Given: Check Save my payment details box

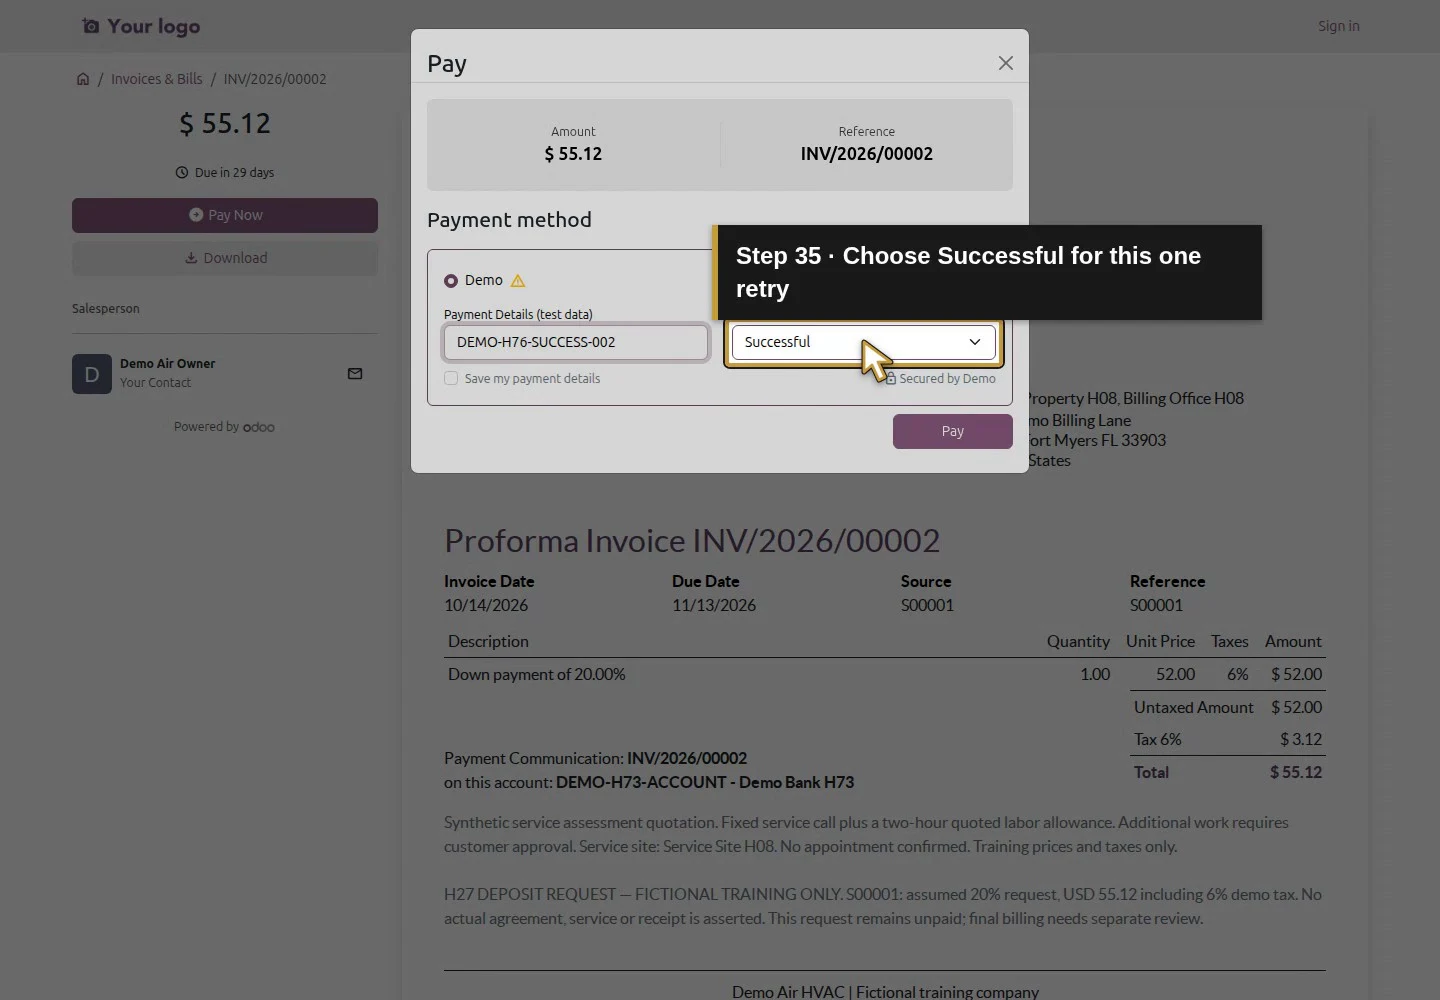Looking at the screenshot, I should [451, 378].
